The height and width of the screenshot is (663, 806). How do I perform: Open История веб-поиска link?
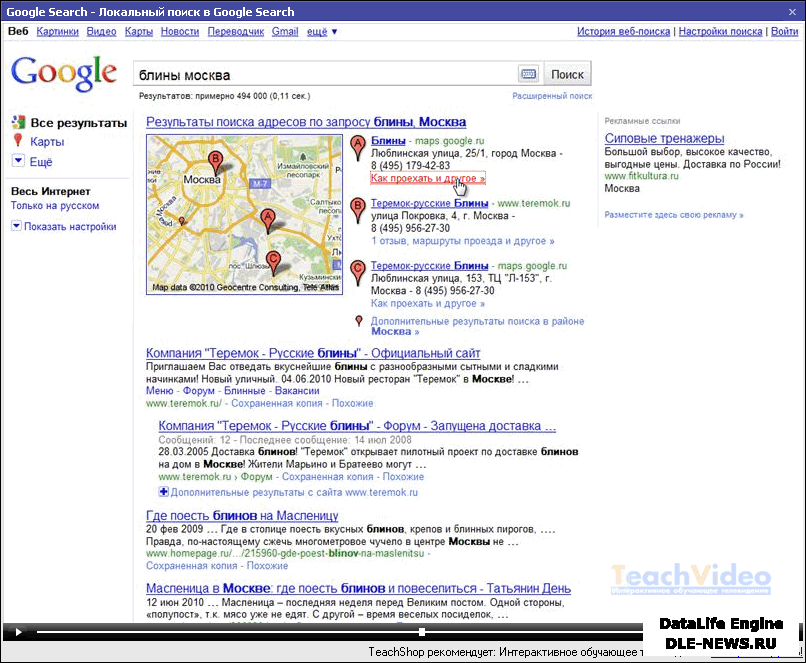click(x=624, y=31)
